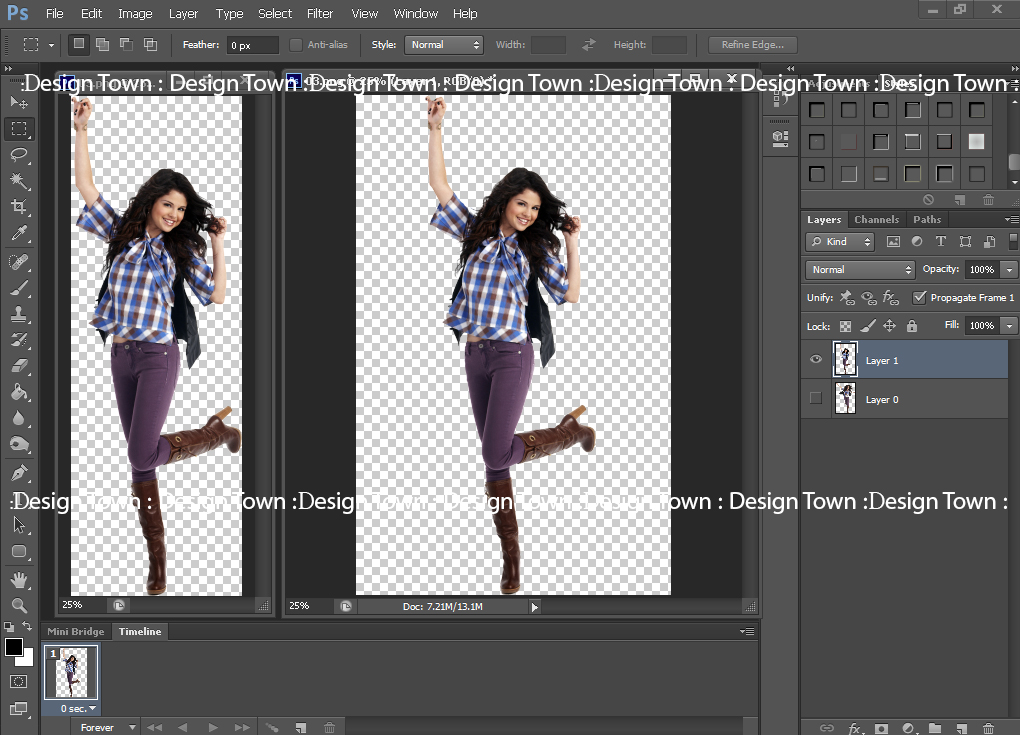Click the Refine Edge button
Screen dimensions: 1020x735
click(x=752, y=45)
